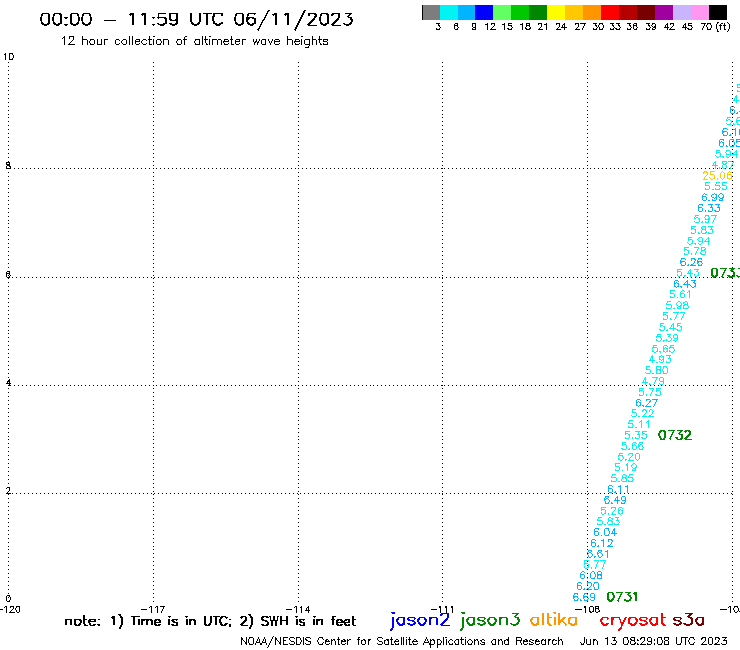Click the pink 70 ft legend swatch
This screenshot has width=740, height=650.
[x=700, y=12]
